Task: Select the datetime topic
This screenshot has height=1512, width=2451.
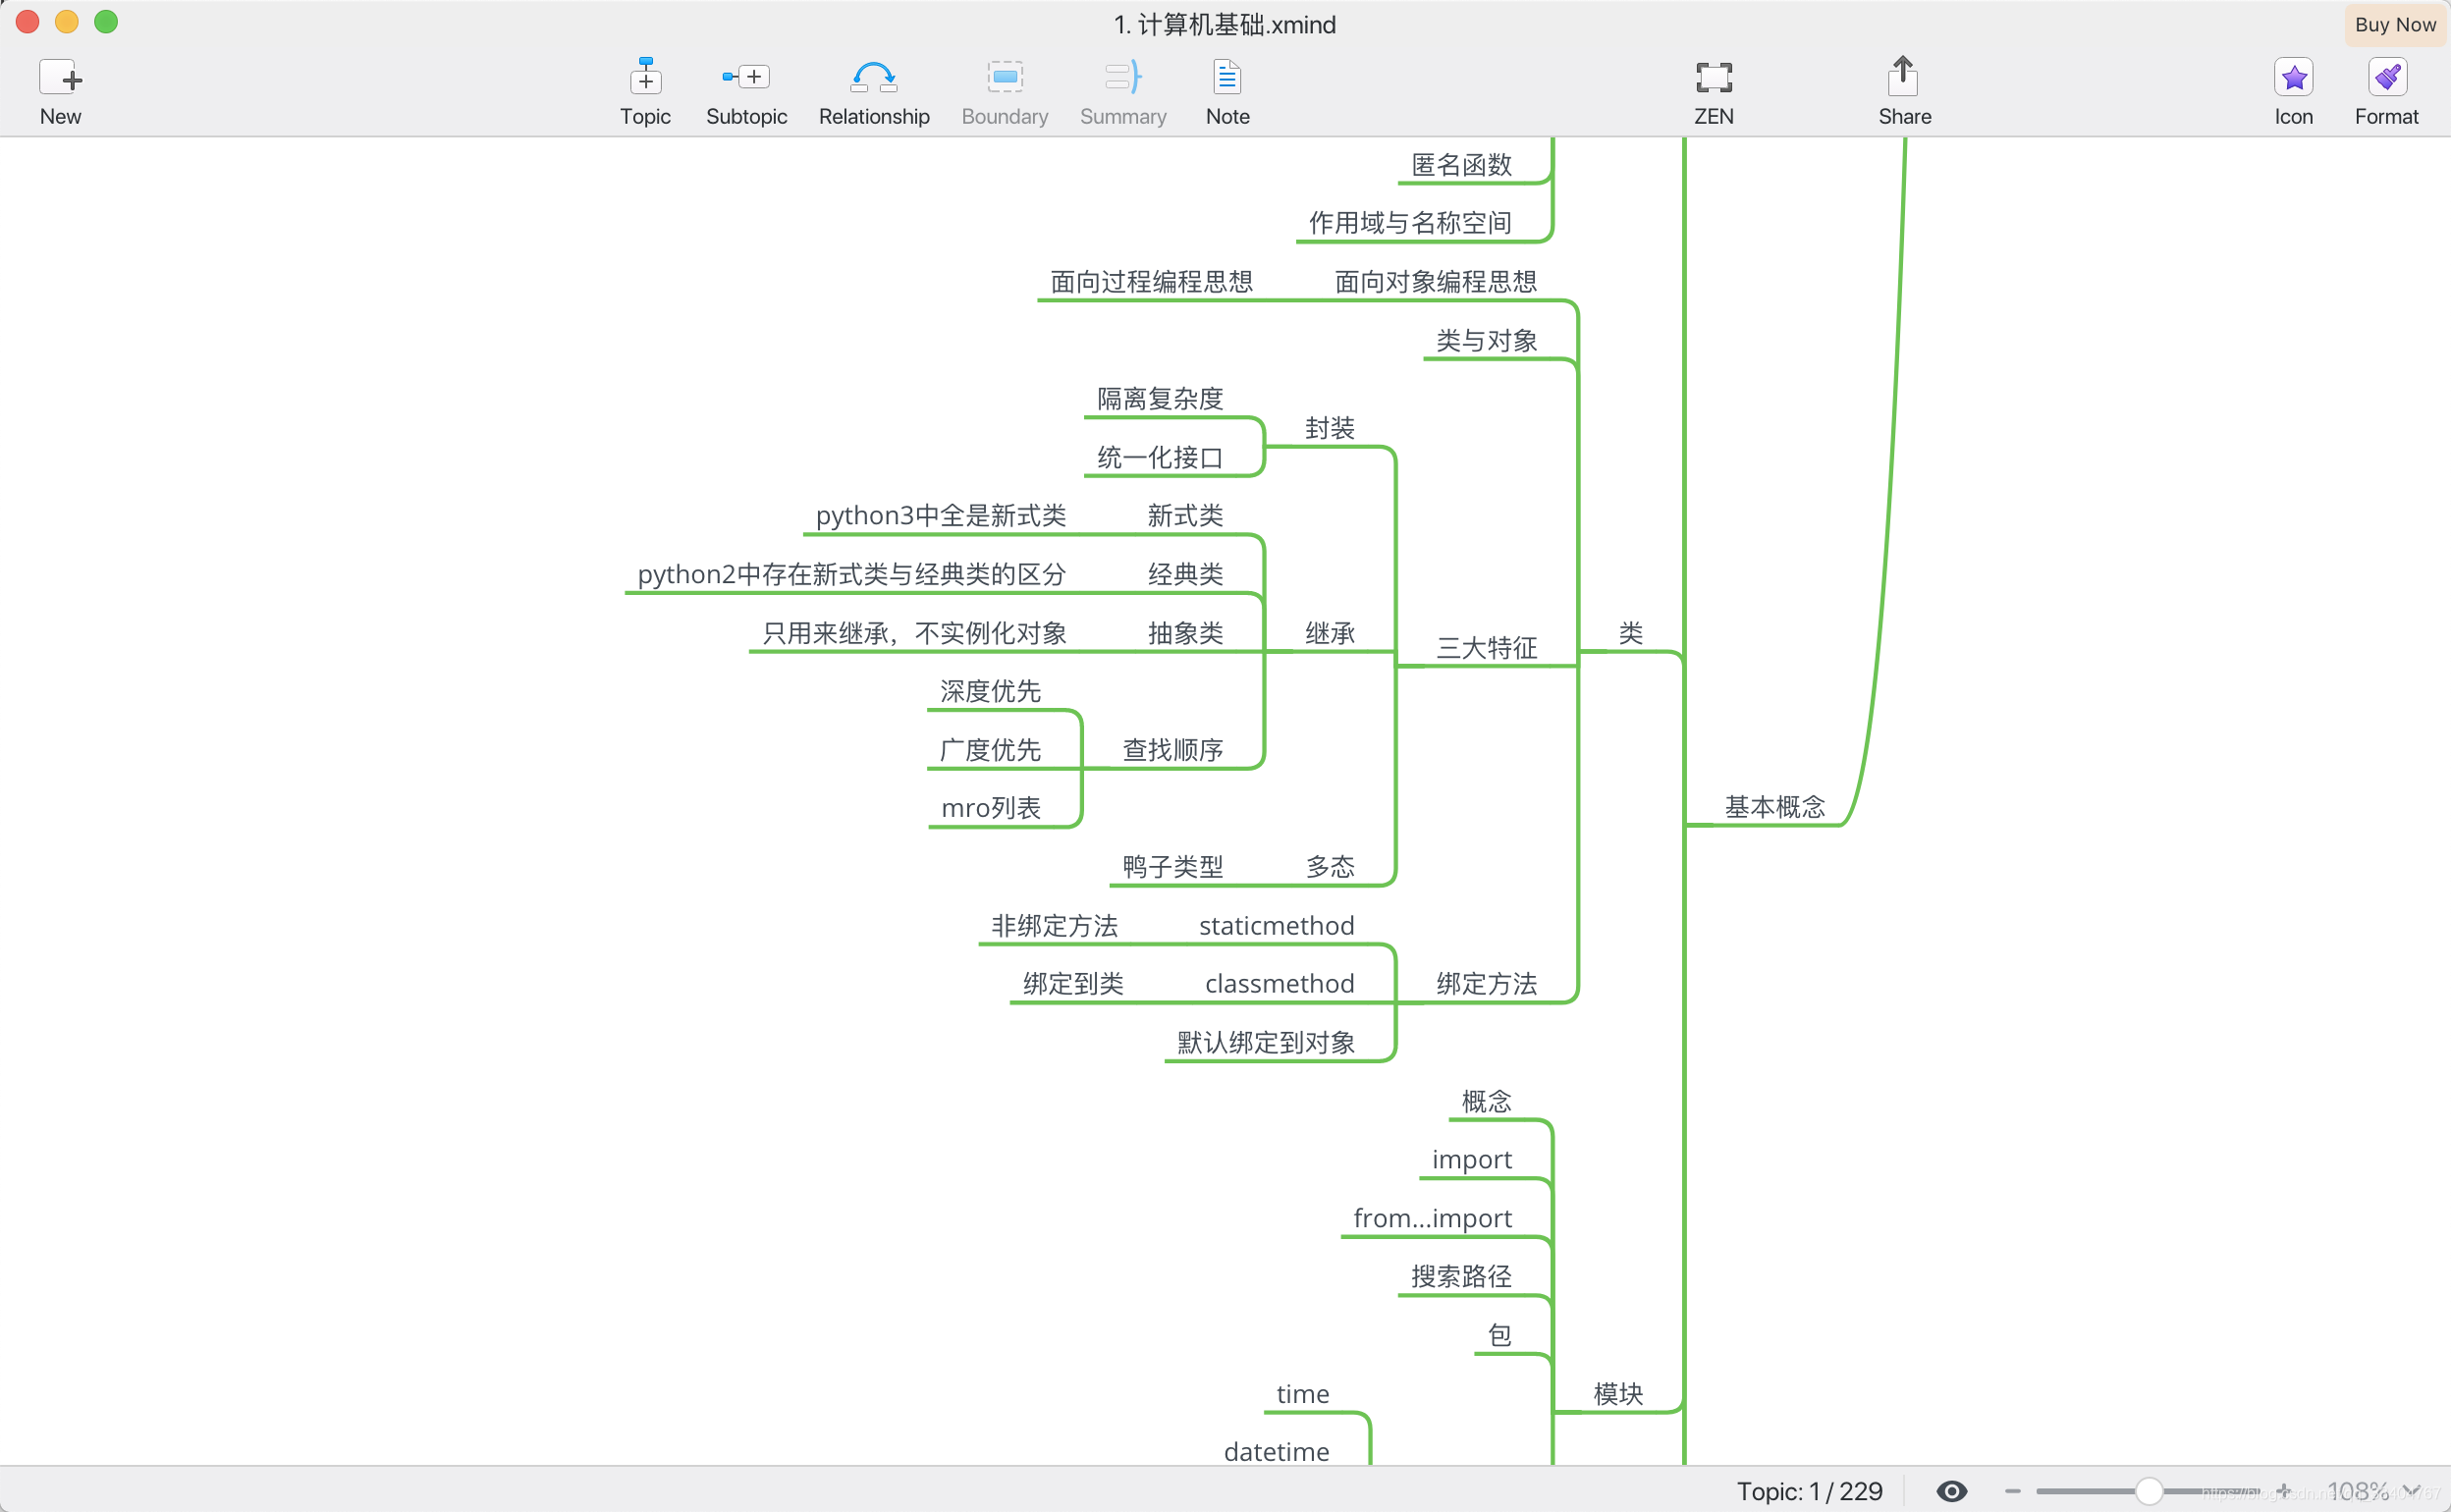Action: pyautogui.click(x=1276, y=1452)
